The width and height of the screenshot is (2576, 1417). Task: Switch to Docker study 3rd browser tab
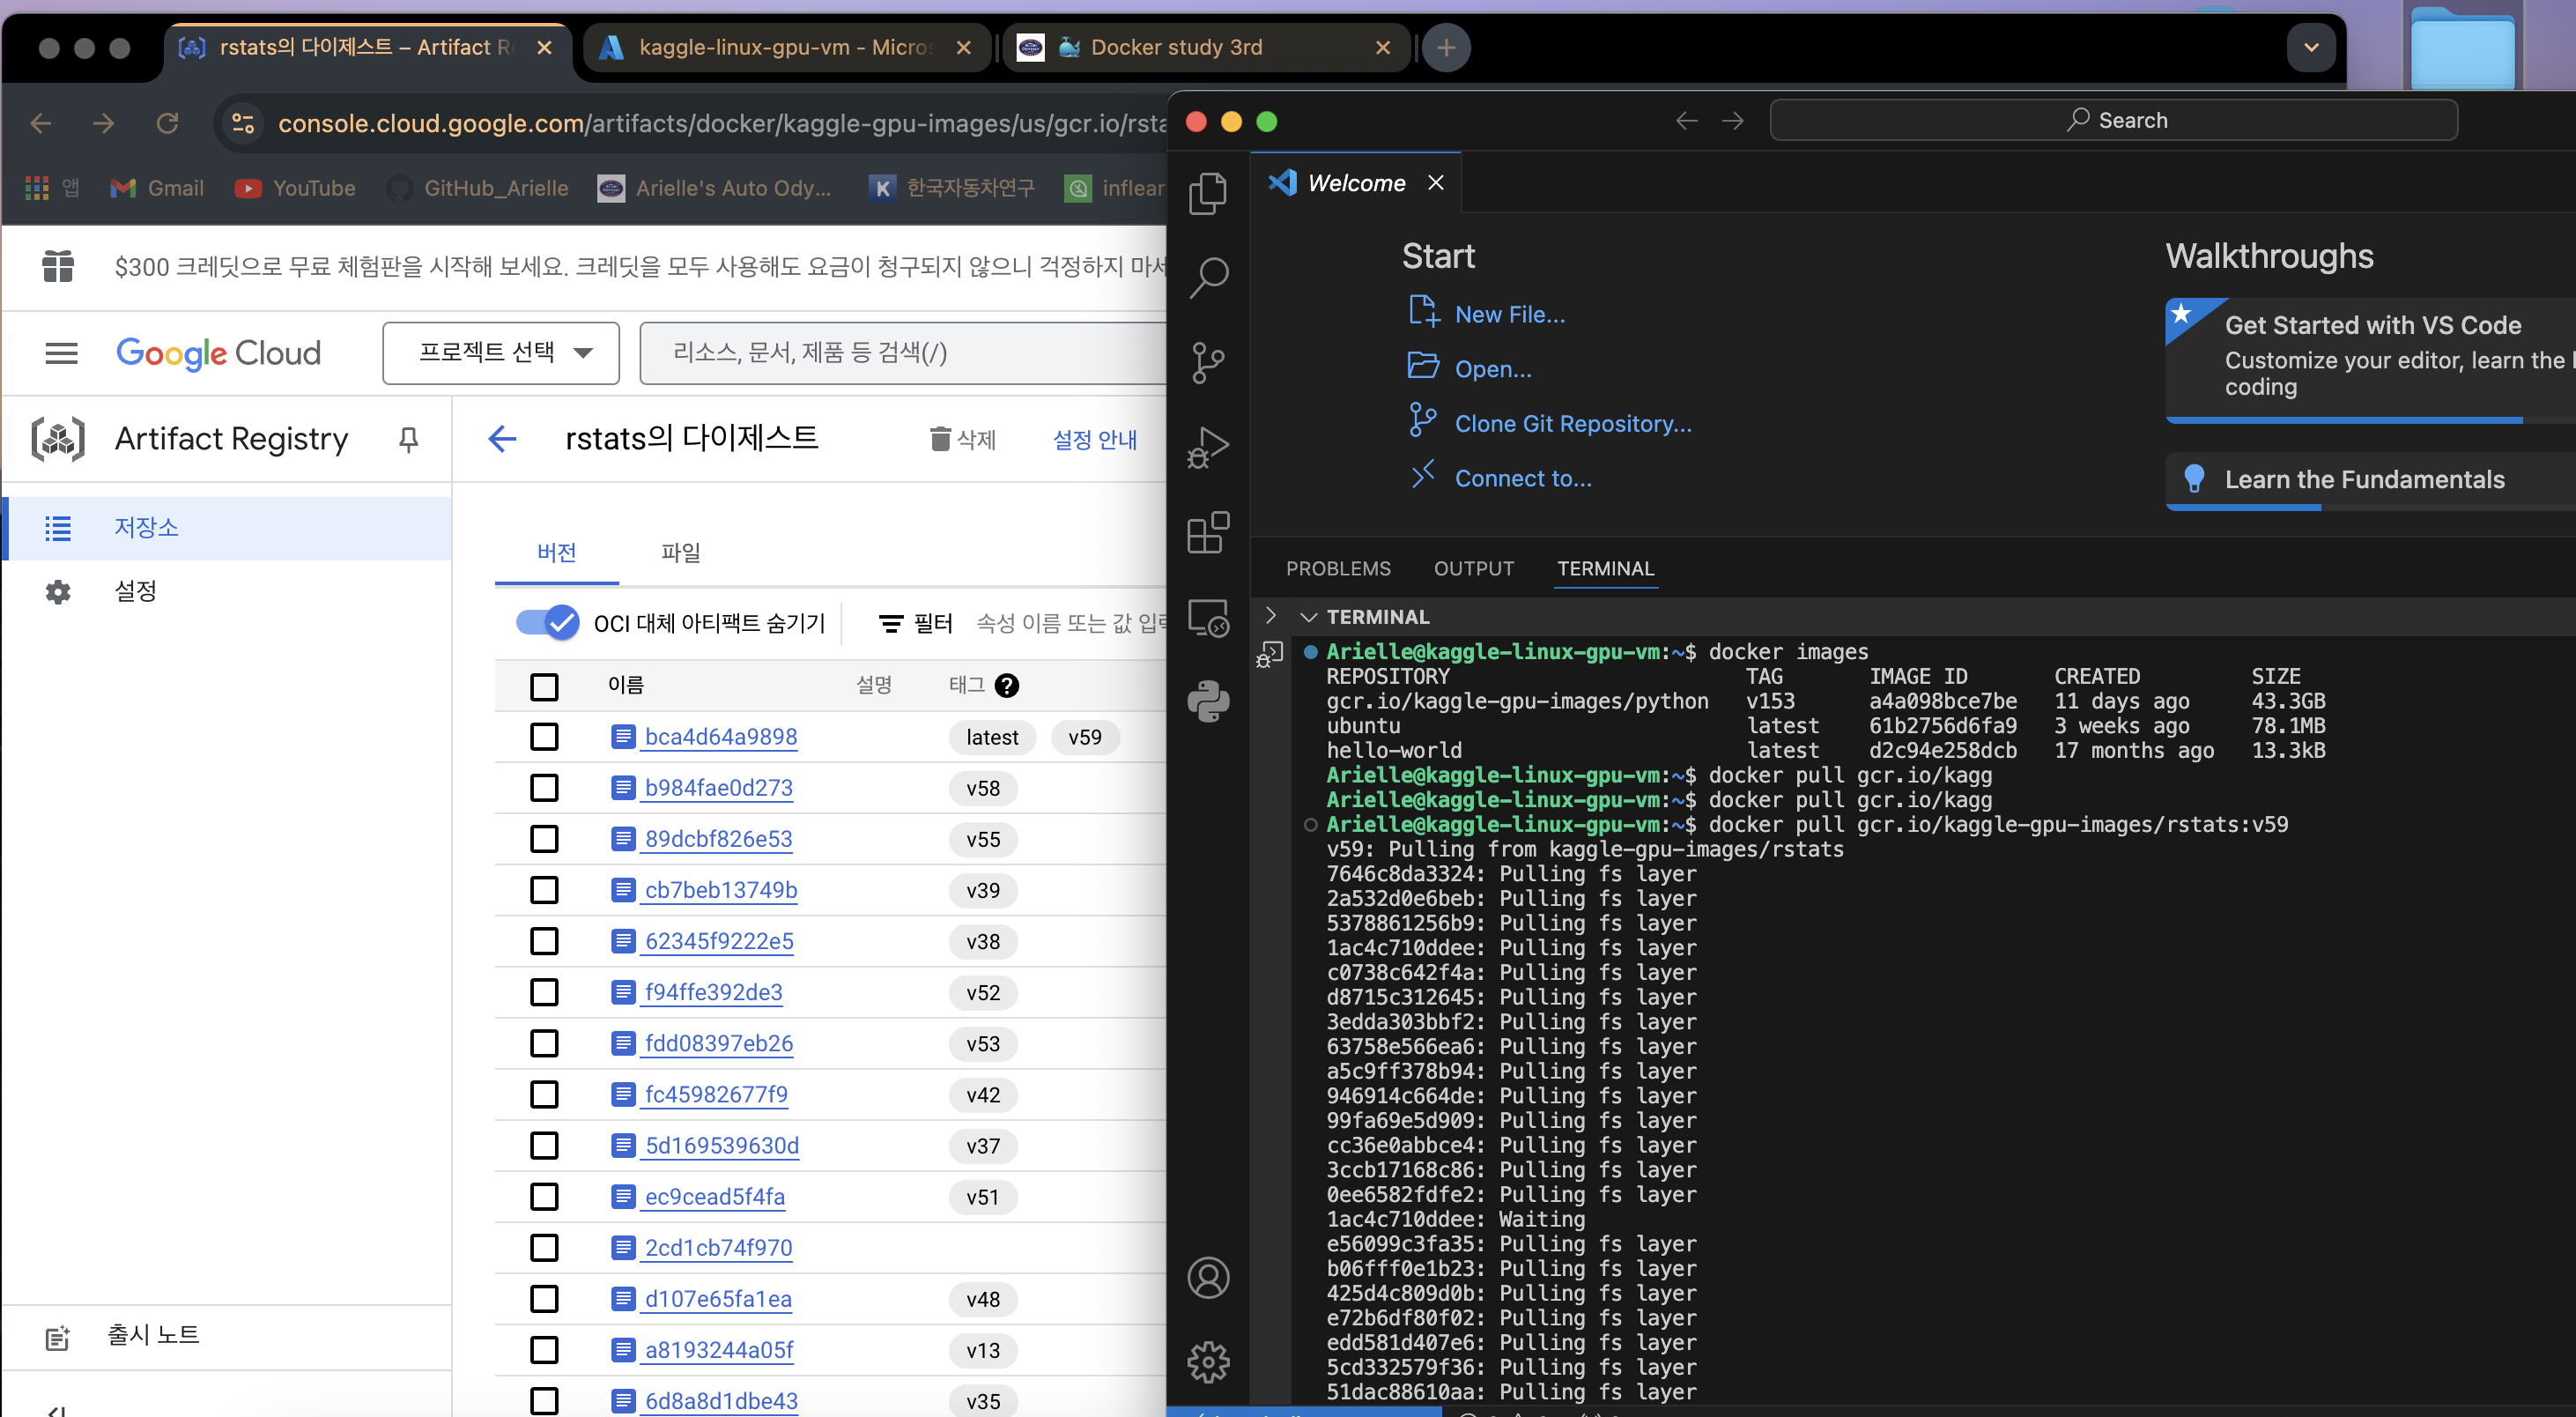coord(1205,47)
